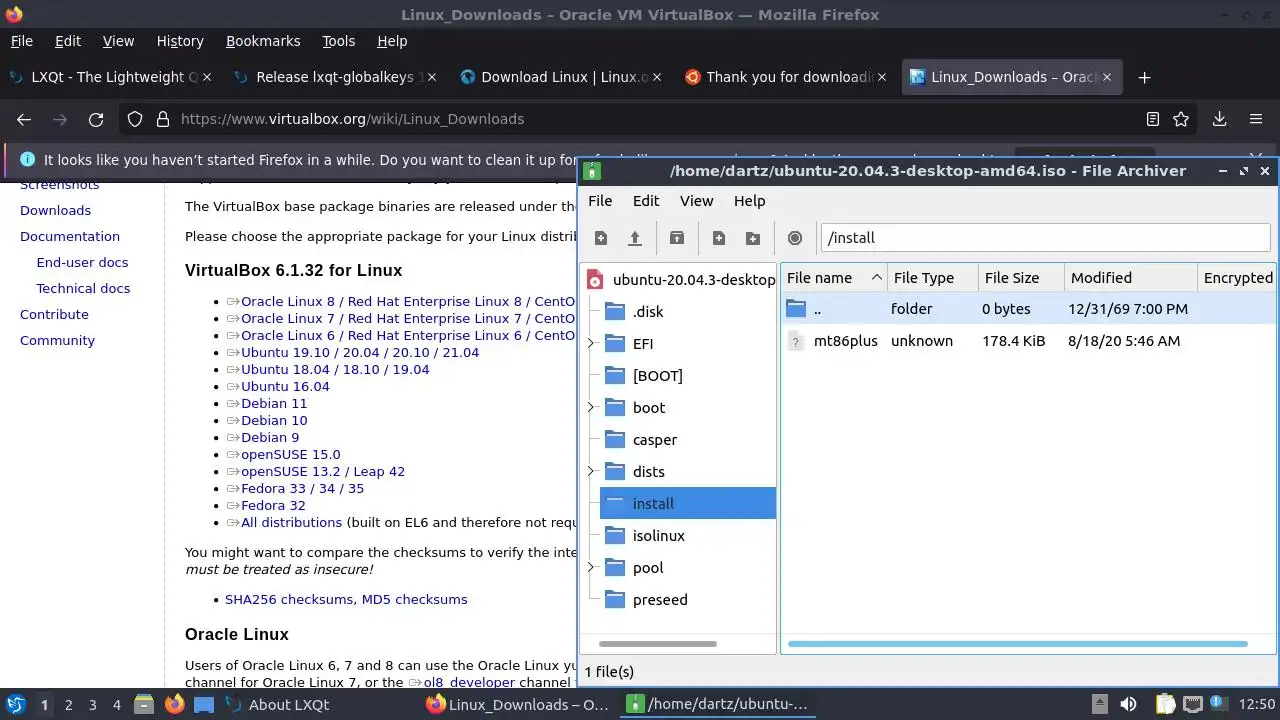Select the casper folder in tree
The width and height of the screenshot is (1280, 720).
pos(655,440)
